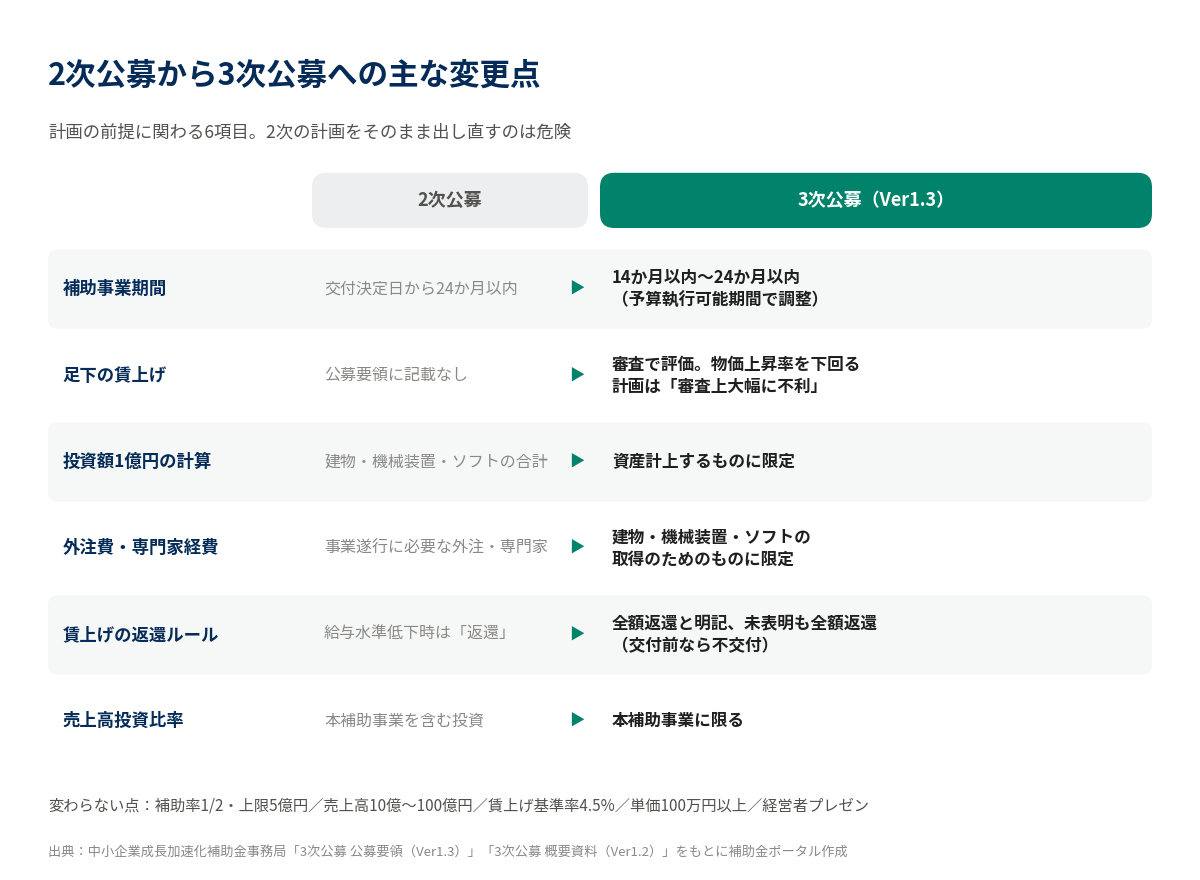Click the text （交付前なら不交付）
The height and width of the screenshot is (880, 1200).
(694, 645)
